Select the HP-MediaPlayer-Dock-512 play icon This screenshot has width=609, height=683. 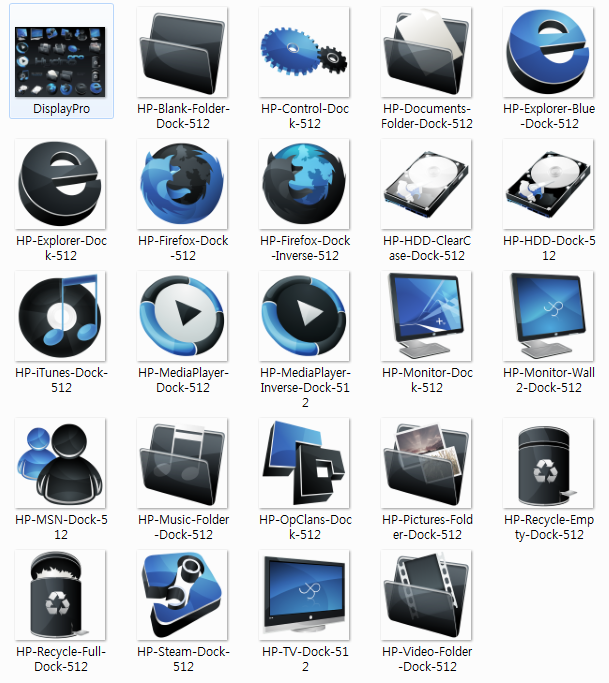tap(182, 316)
